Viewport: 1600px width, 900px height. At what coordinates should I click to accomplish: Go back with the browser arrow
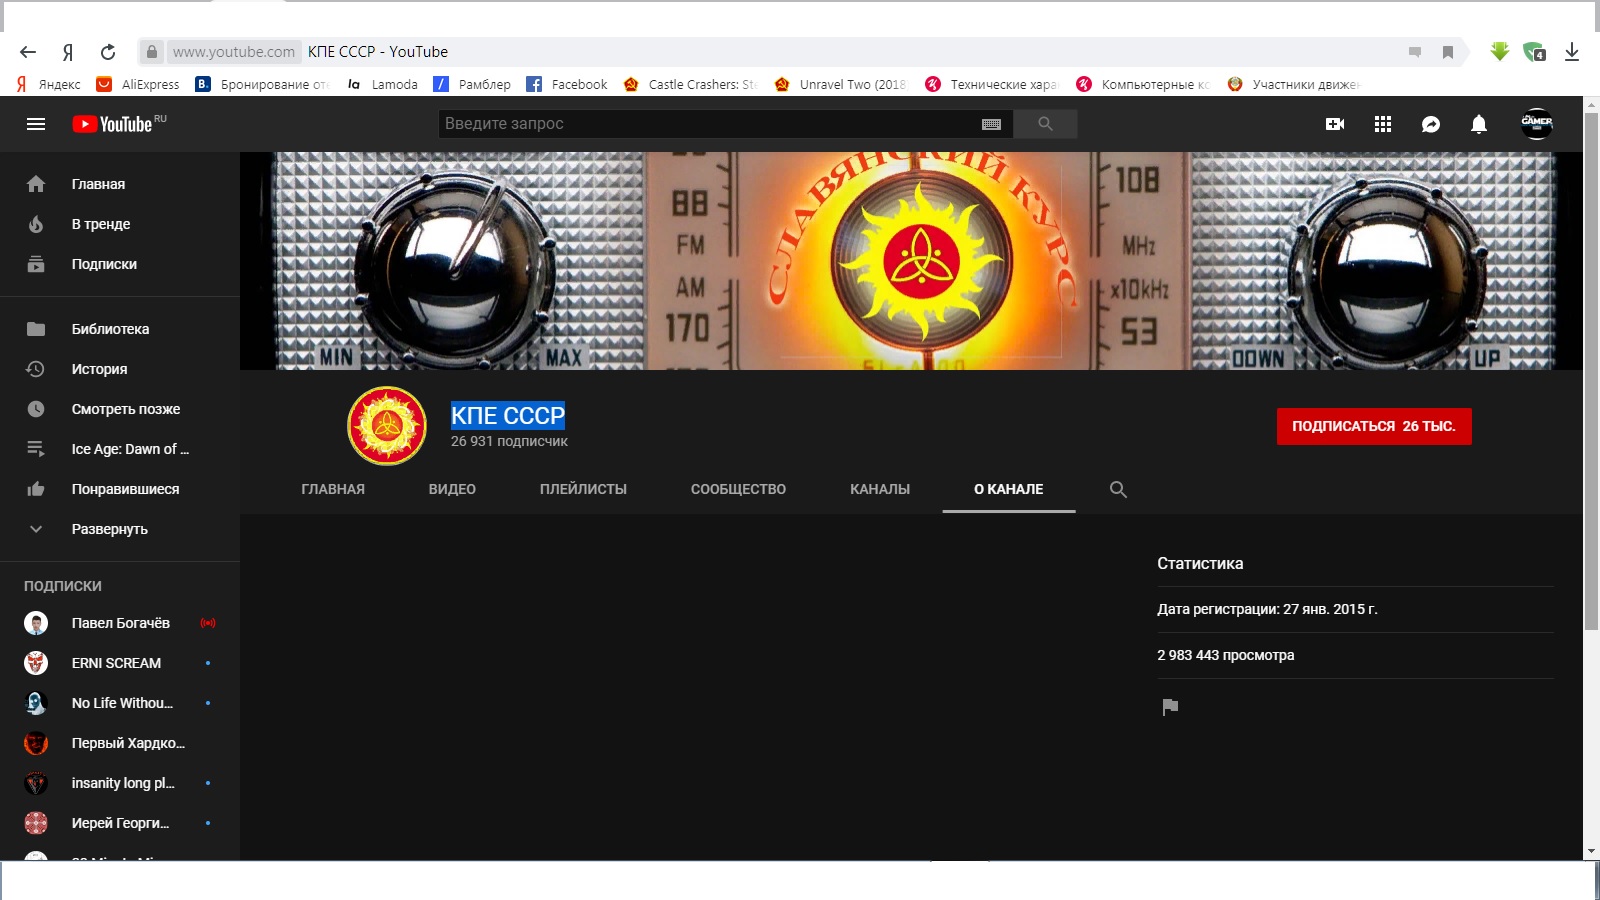(x=28, y=52)
